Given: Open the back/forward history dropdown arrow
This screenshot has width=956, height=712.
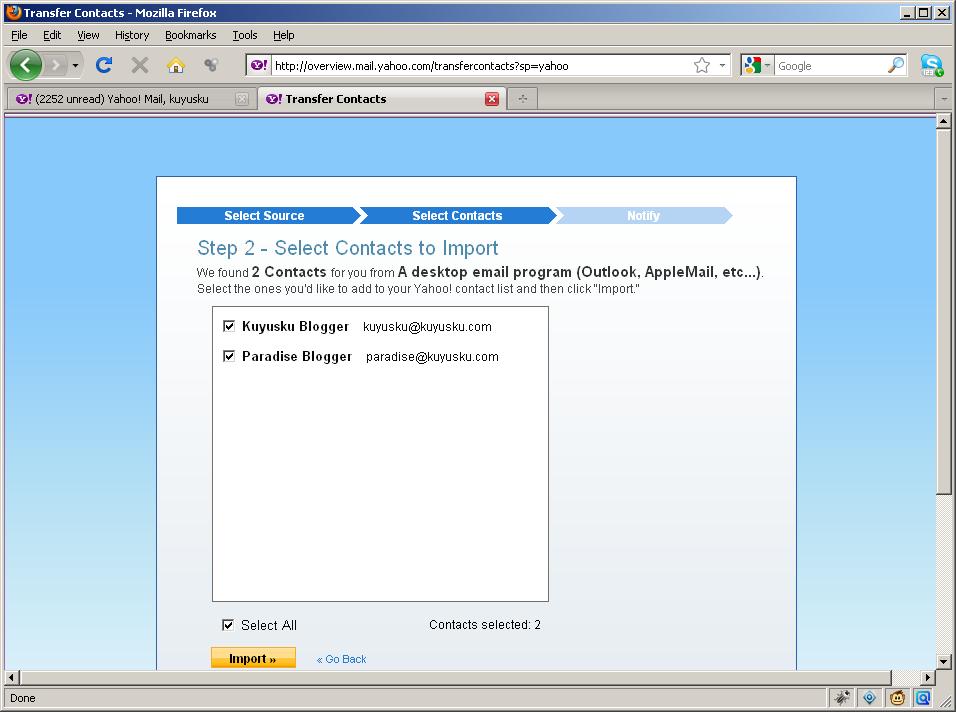Looking at the screenshot, I should point(75,65).
